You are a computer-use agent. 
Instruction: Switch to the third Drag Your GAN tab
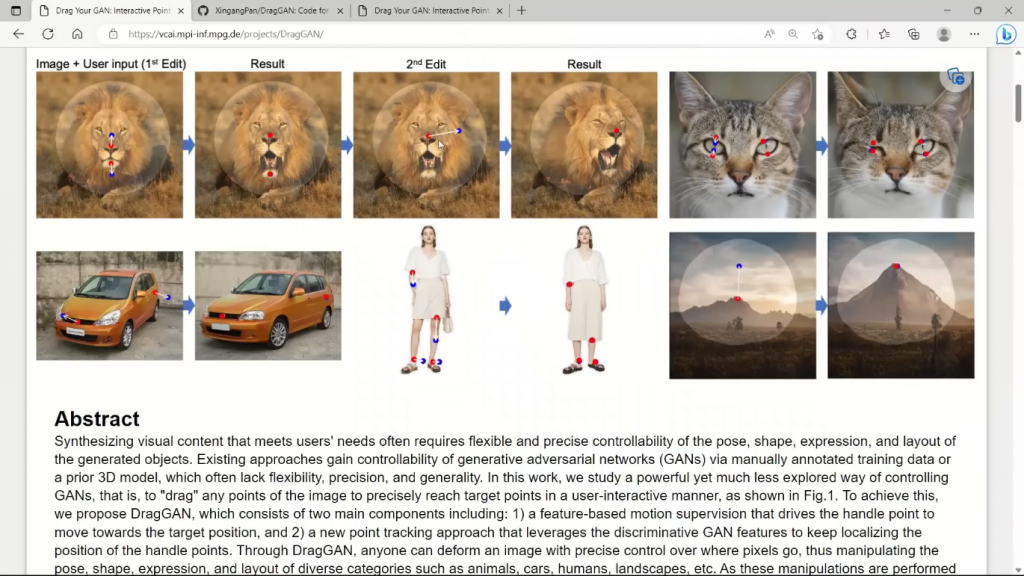431,10
